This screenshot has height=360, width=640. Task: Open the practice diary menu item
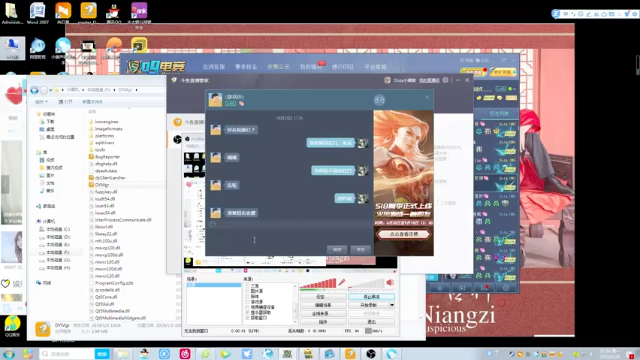coord(343,67)
